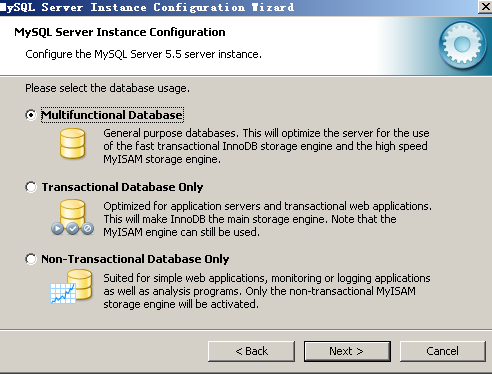Click the database icon with the line chart
Viewport: 492px width, 374px height.
click(x=71, y=287)
